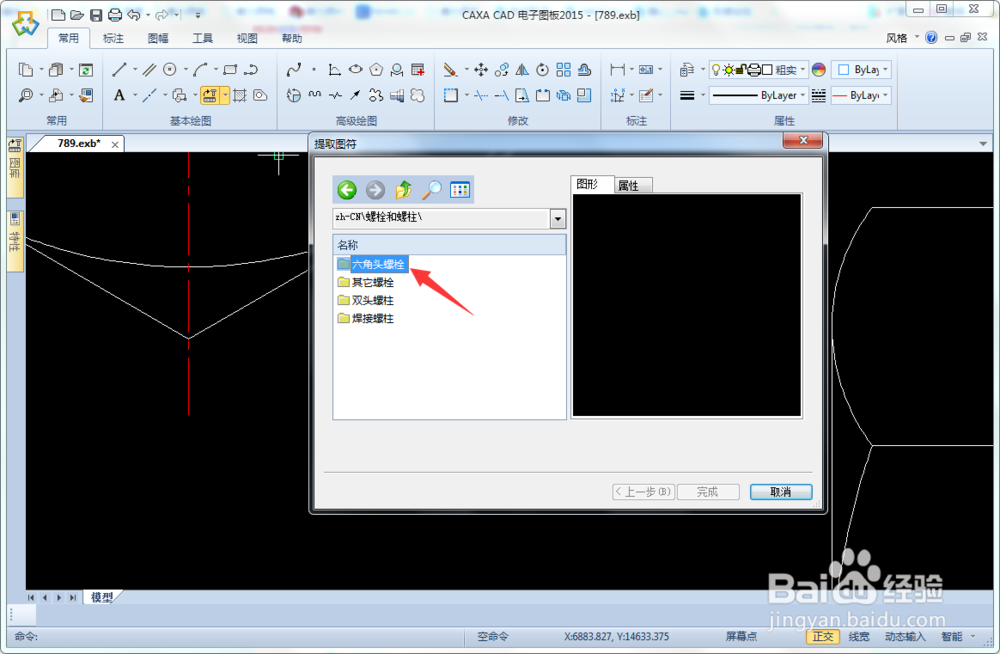The width and height of the screenshot is (1000, 654).
Task: Open the 智能 snap mode selector in status bar
Action: (959, 636)
